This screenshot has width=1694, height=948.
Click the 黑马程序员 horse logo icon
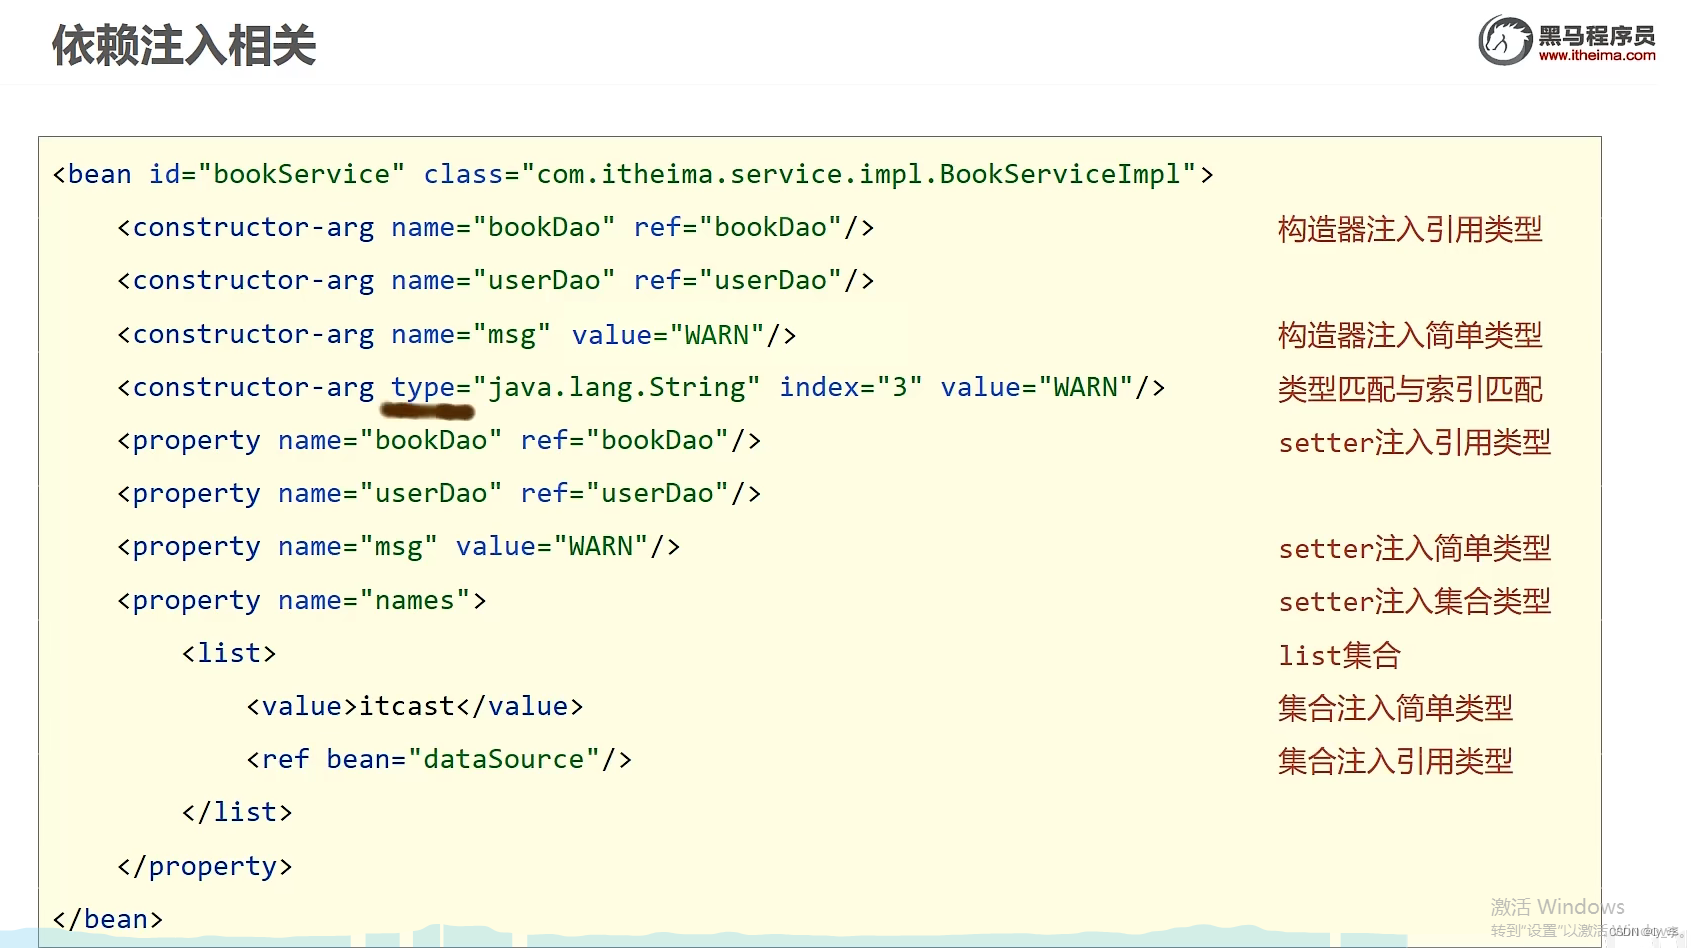[1505, 41]
